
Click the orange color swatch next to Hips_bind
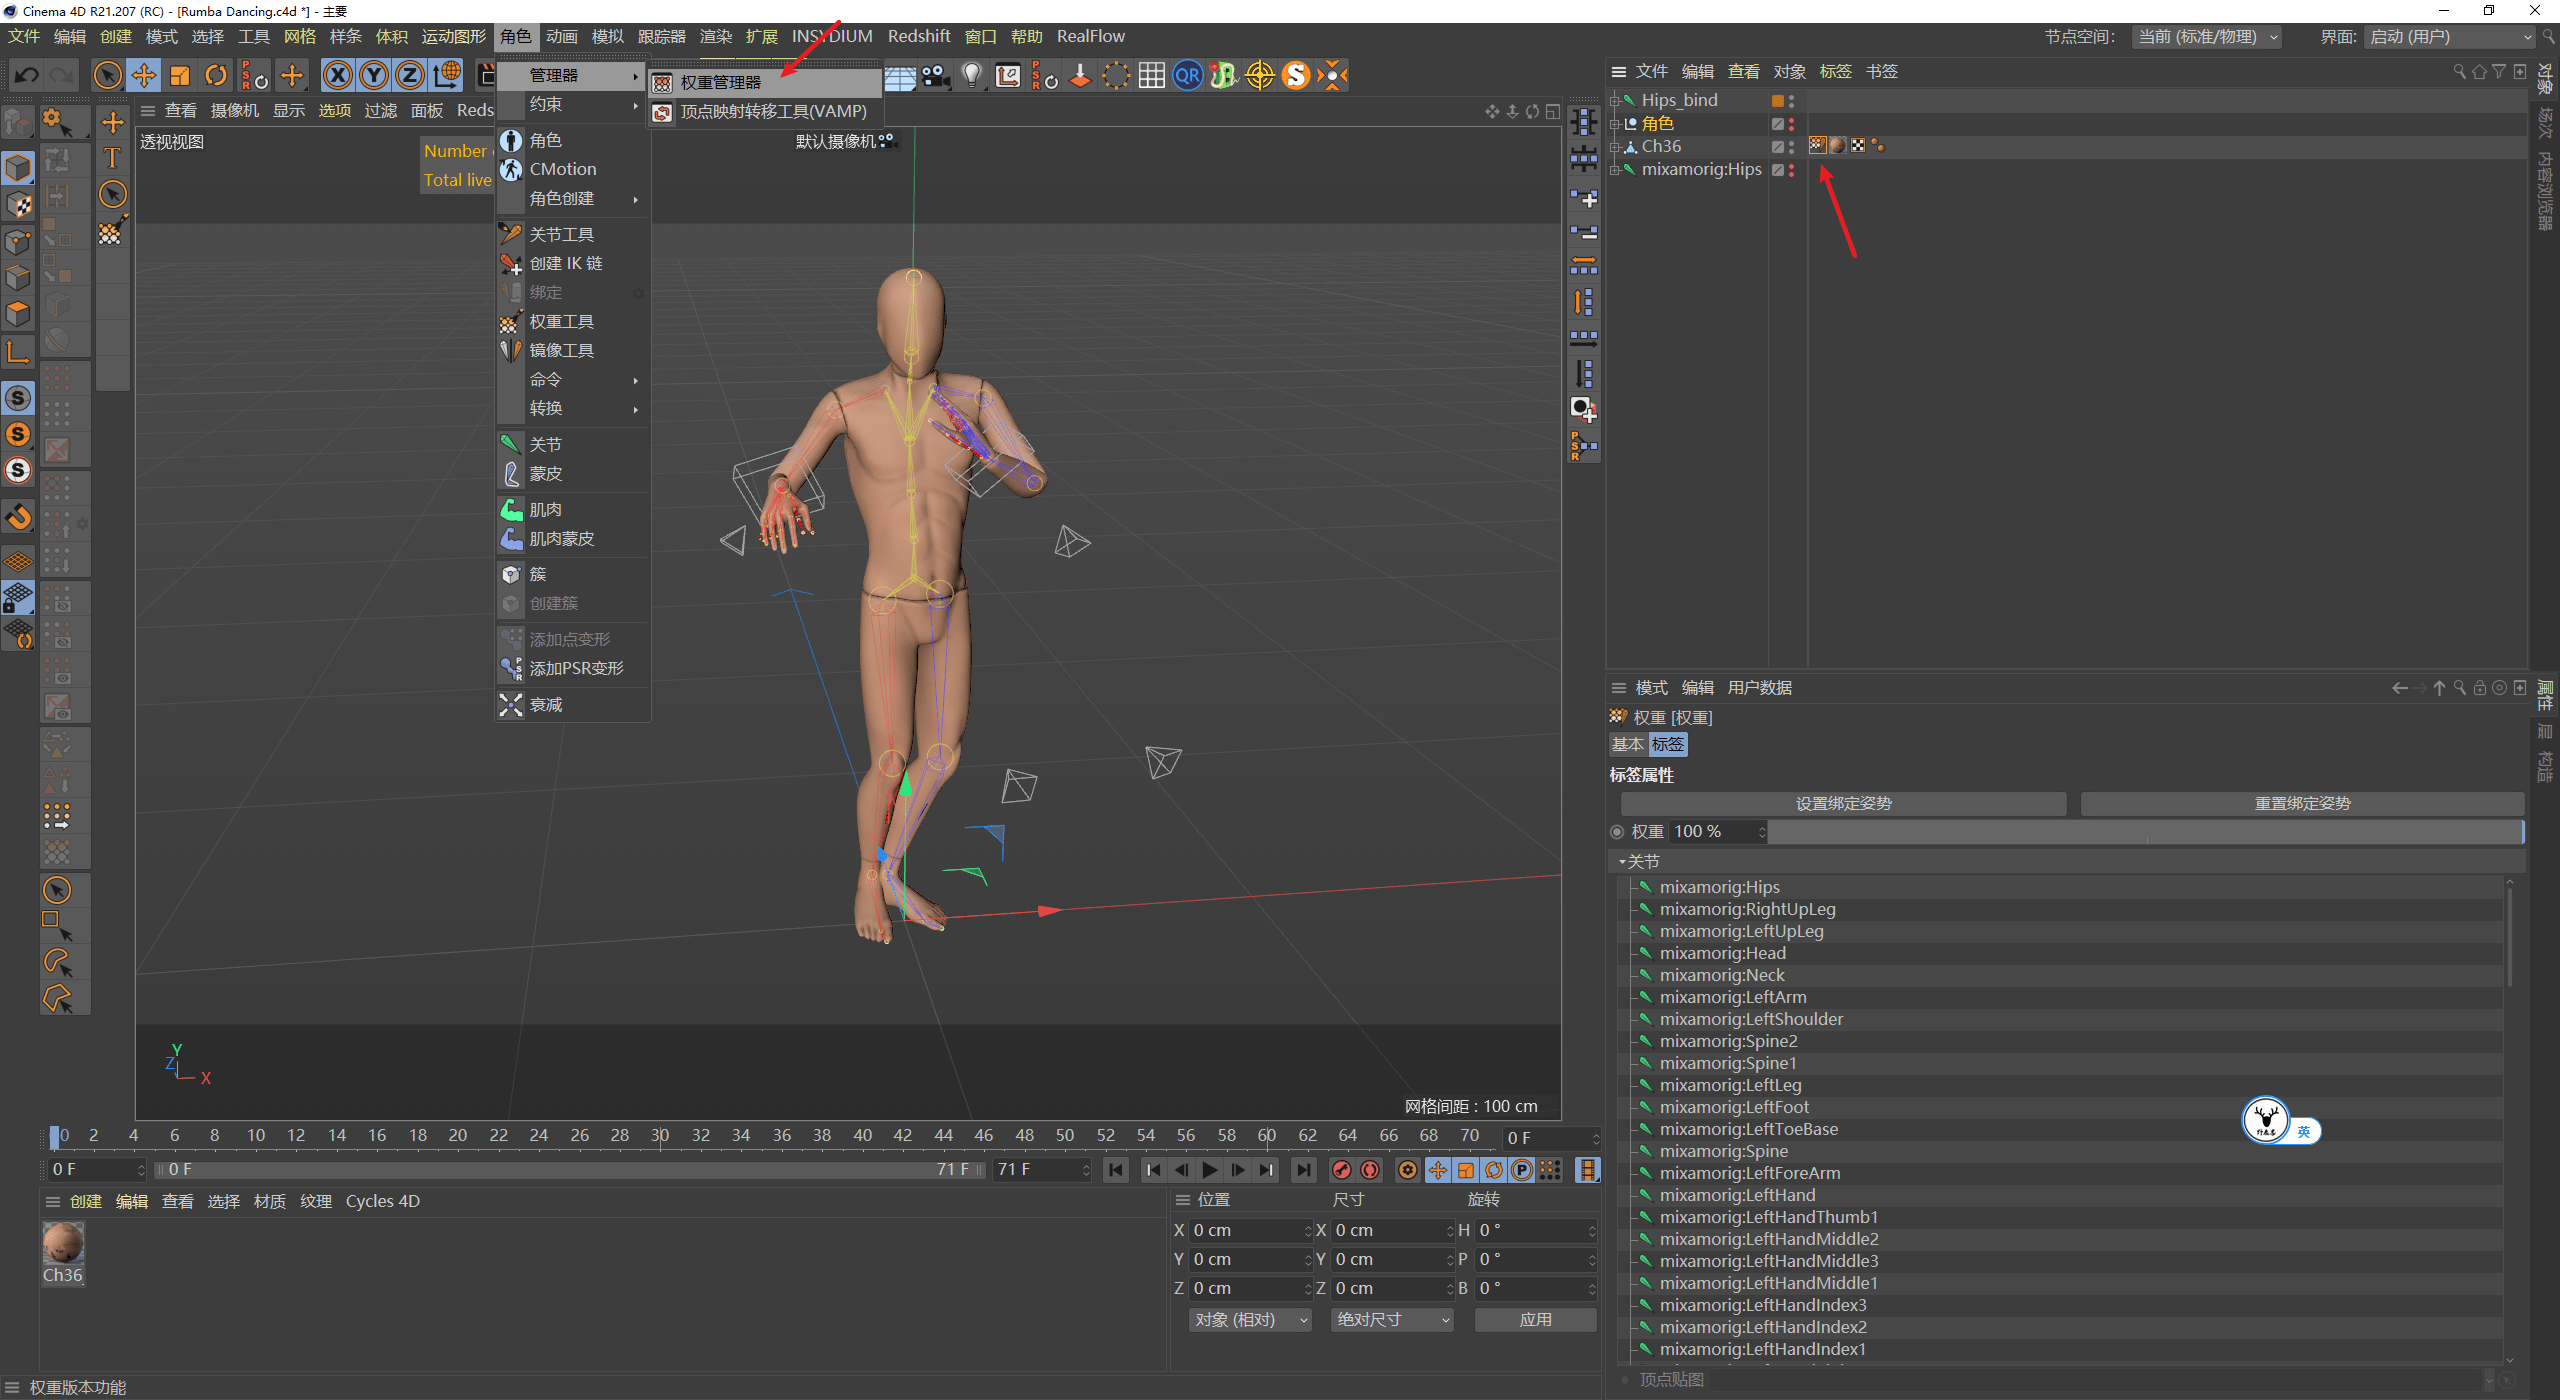tap(1779, 100)
